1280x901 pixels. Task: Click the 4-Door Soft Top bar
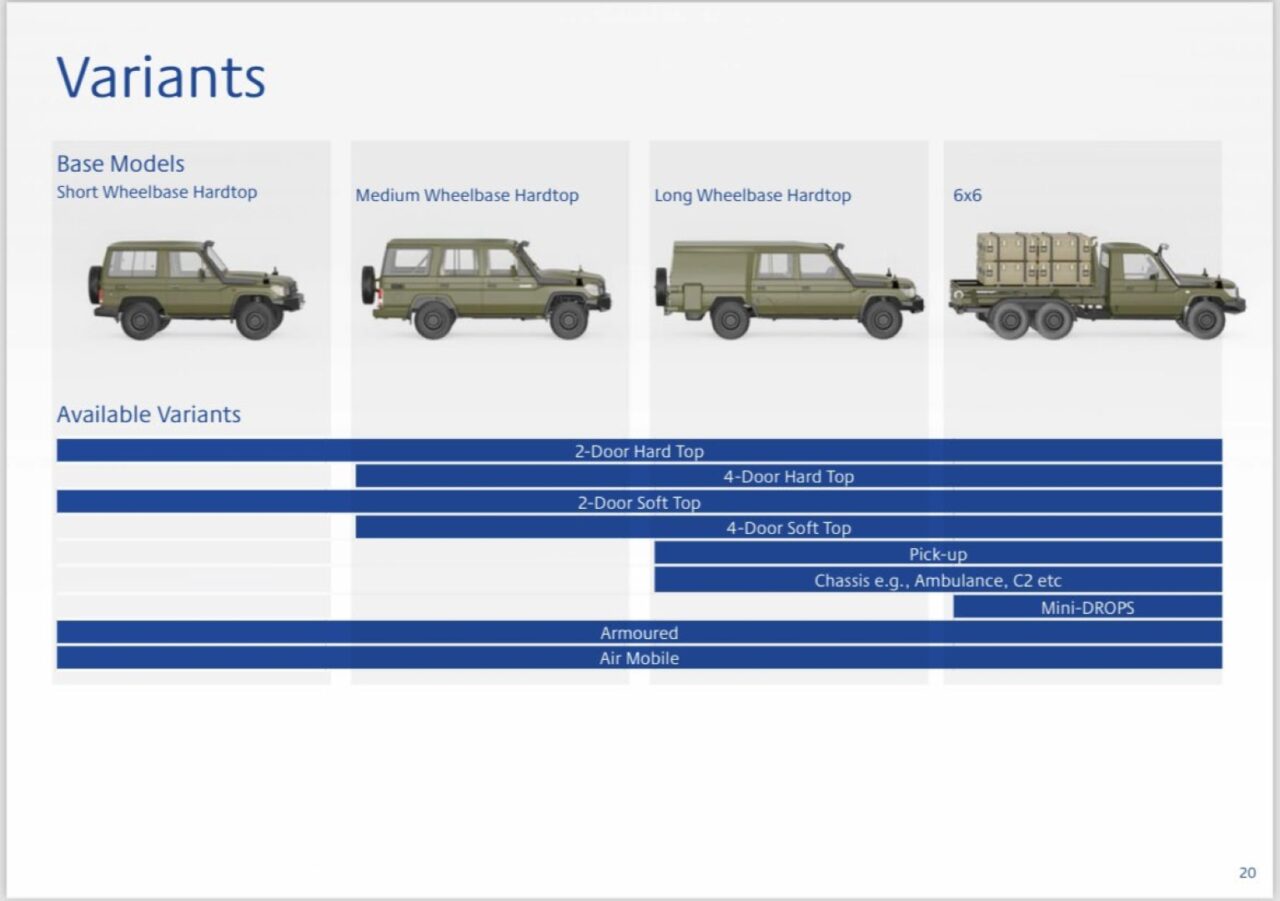[788, 528]
